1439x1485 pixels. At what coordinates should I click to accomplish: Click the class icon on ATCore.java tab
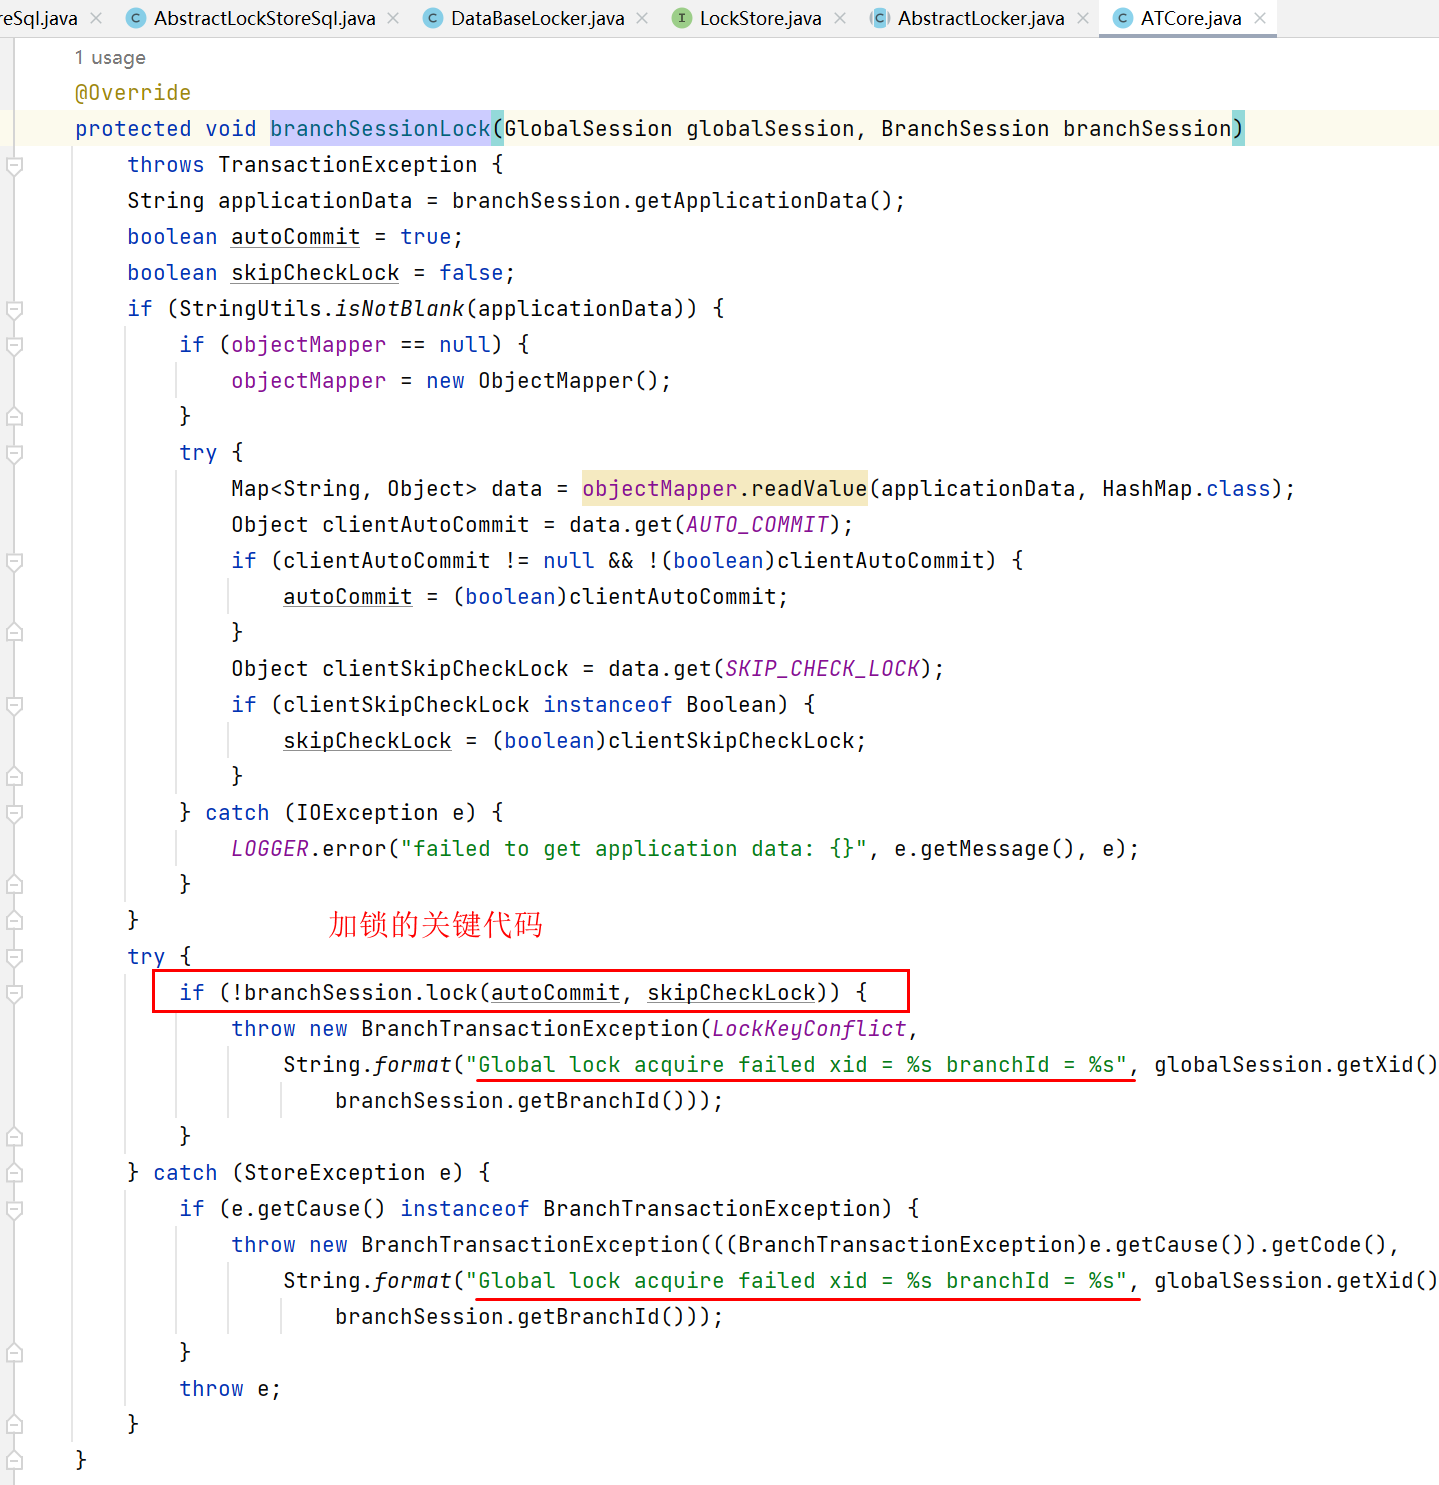[1123, 18]
